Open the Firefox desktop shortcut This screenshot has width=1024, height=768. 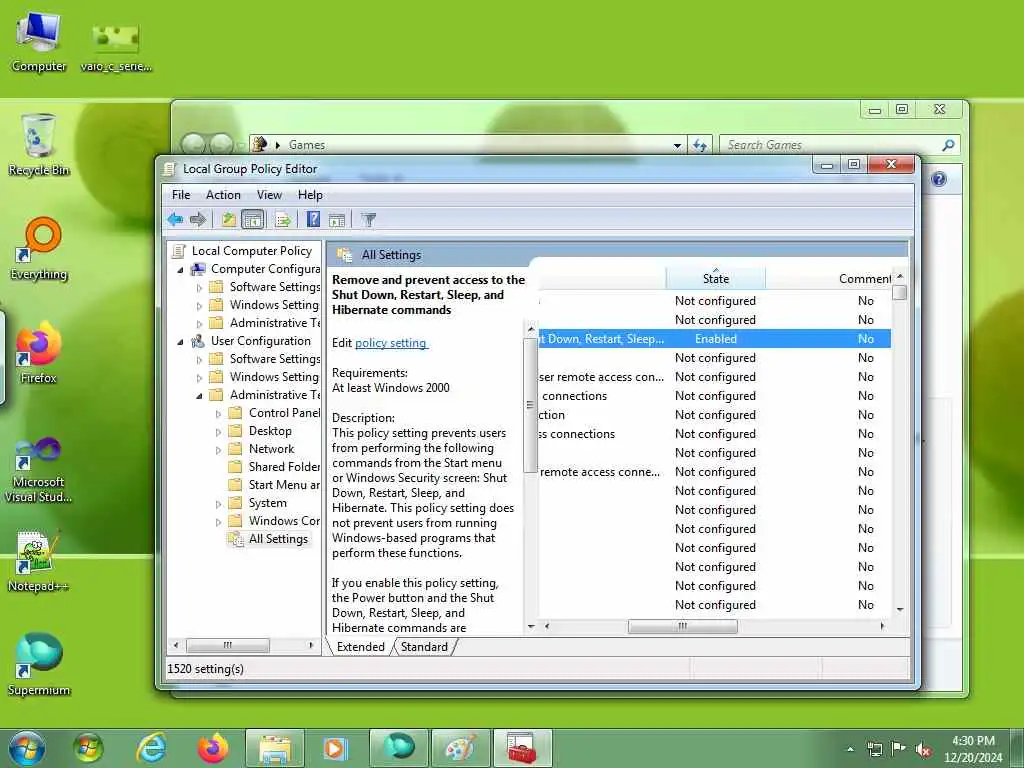[x=39, y=353]
